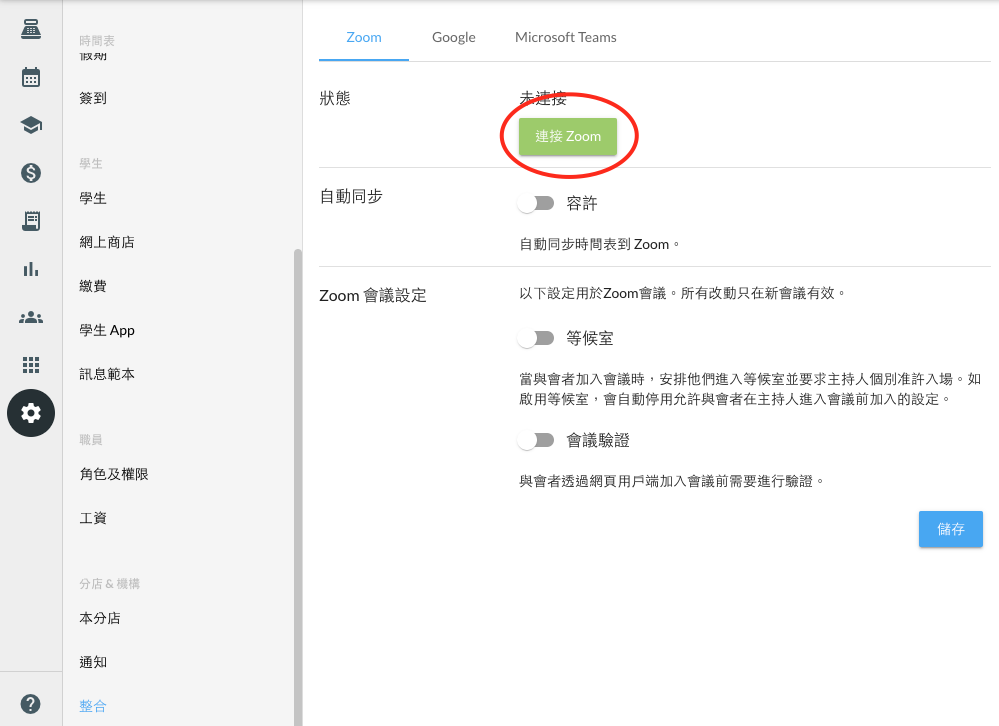Click the 連接 Zoom button

click(568, 136)
